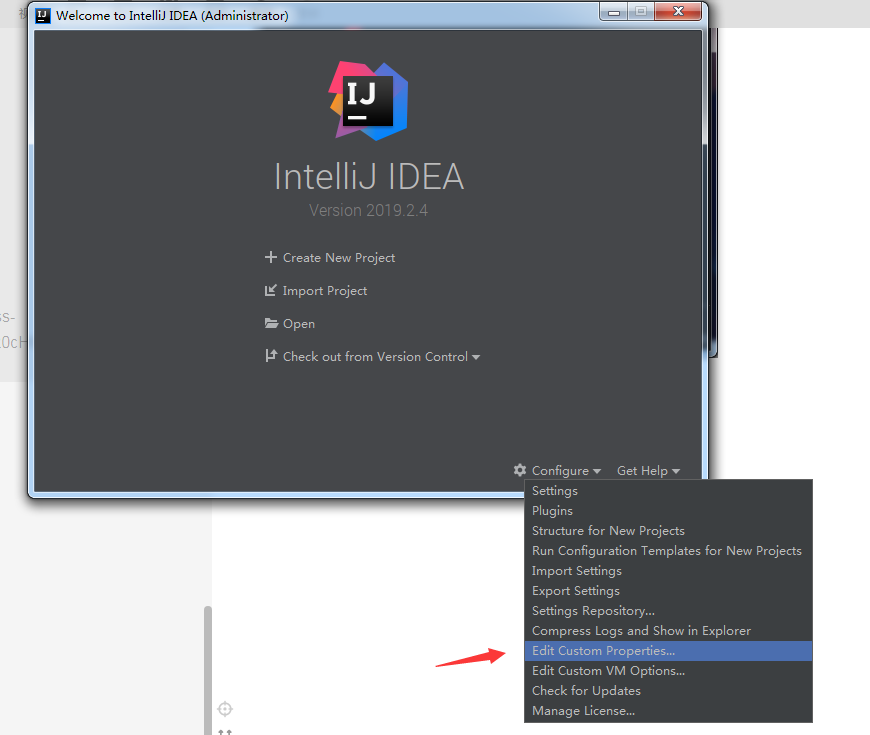Click the Check out from Version Control icon

pyautogui.click(x=271, y=356)
